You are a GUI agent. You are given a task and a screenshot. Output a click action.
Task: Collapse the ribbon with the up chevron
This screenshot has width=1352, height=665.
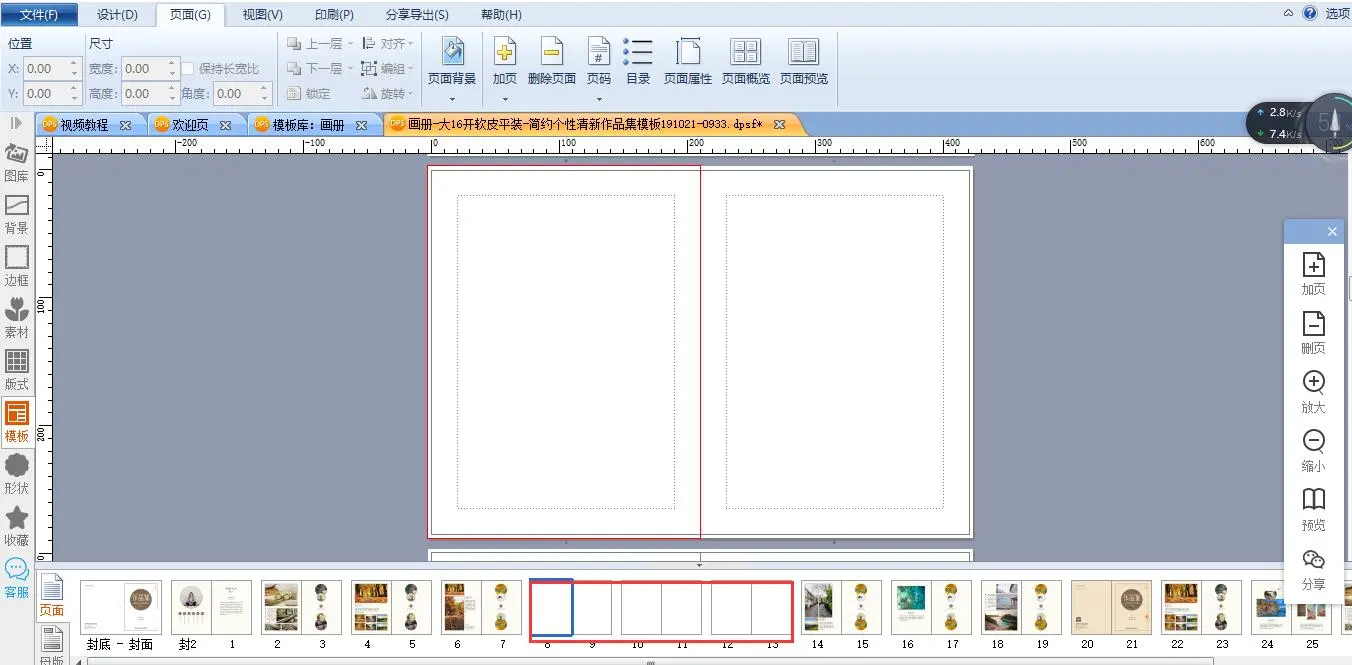pos(1289,13)
